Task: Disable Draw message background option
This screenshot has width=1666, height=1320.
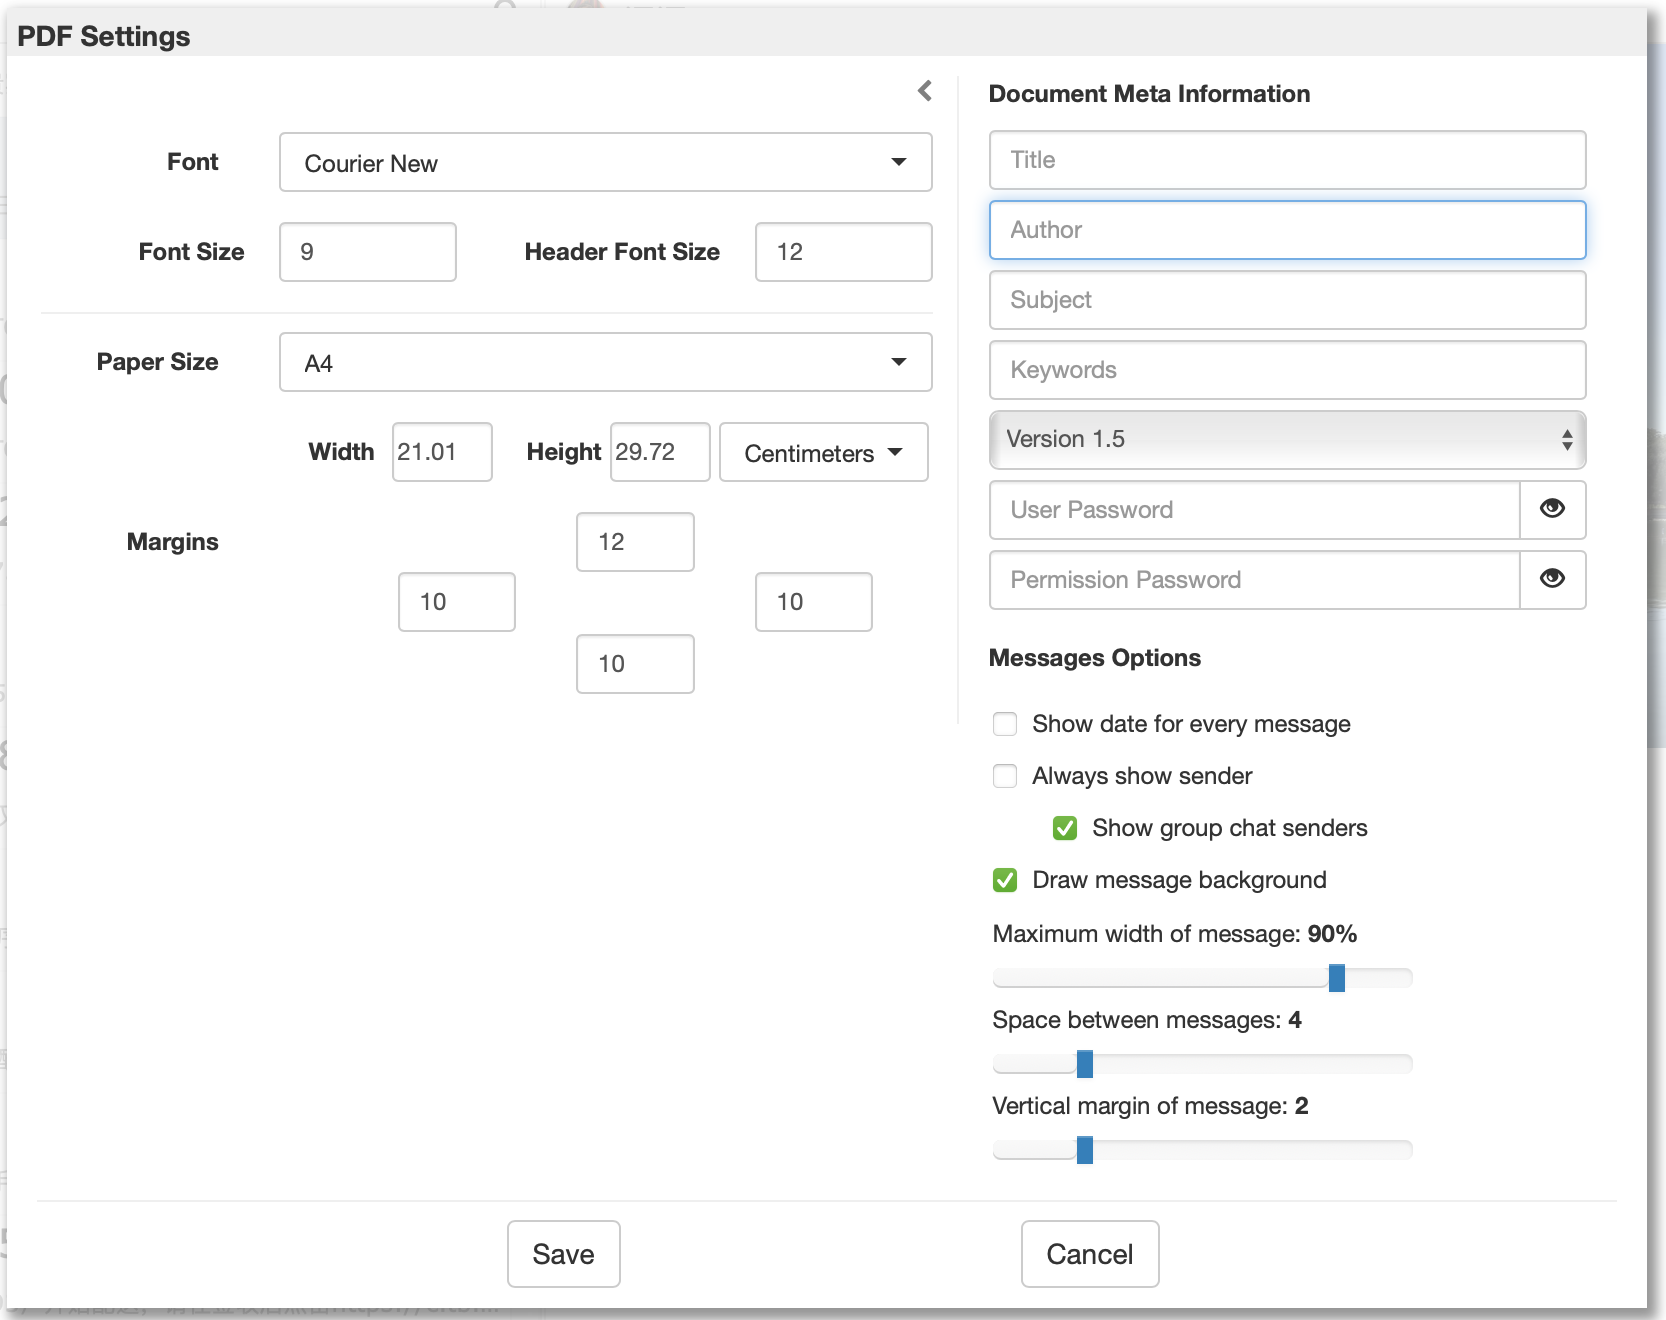Action: pyautogui.click(x=1005, y=880)
